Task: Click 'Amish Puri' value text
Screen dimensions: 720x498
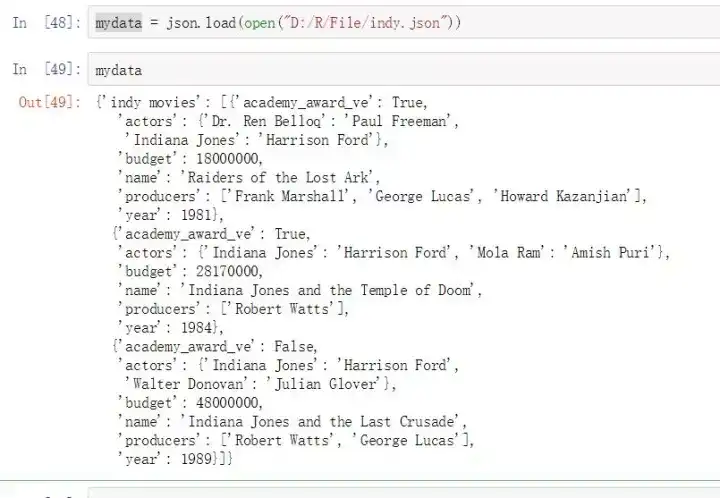Action: point(610,253)
